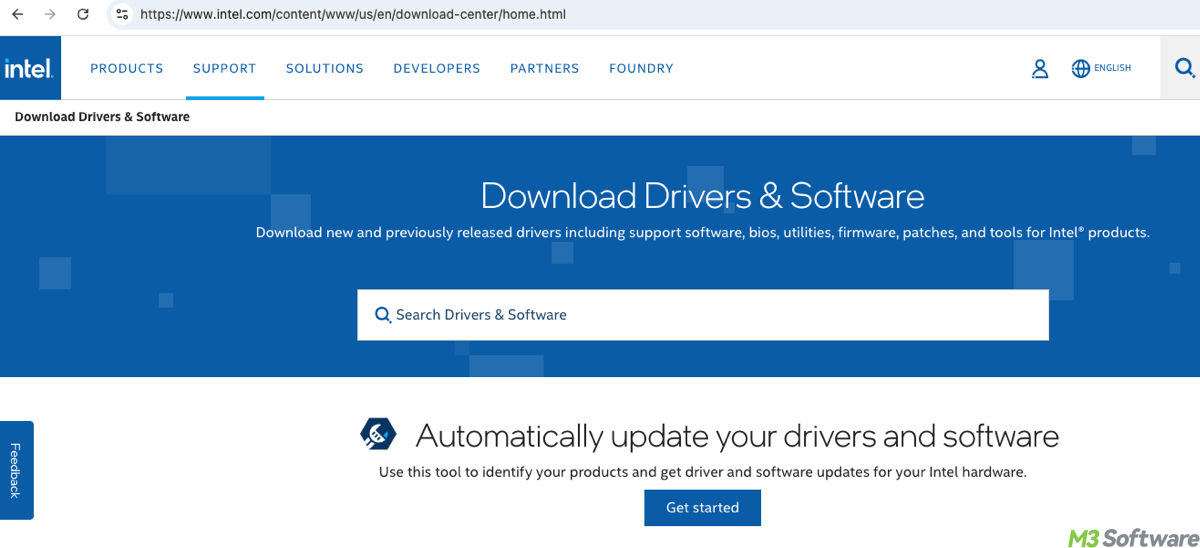Open the user account profile icon
This screenshot has width=1200, height=548.
pos(1040,69)
